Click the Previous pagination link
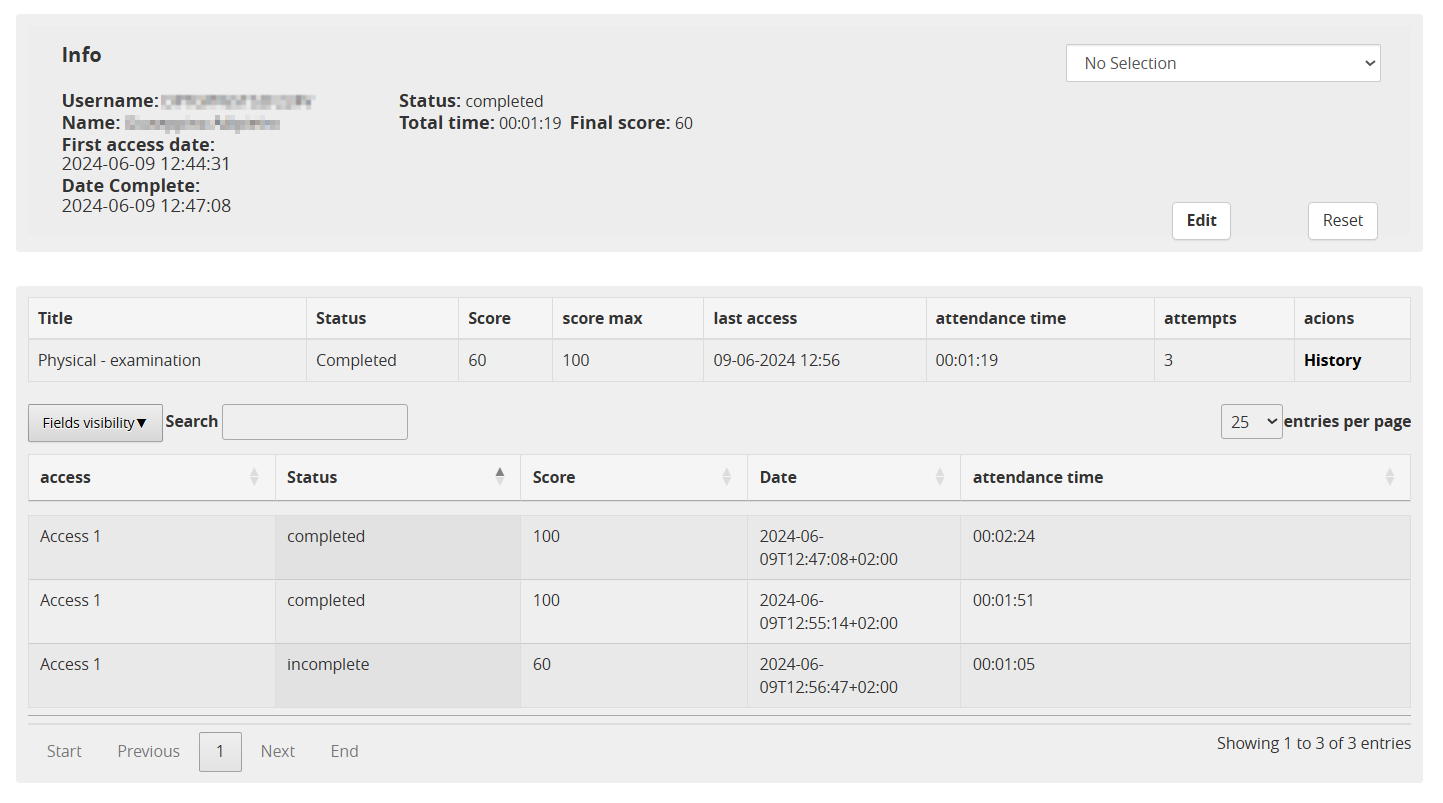 (x=148, y=752)
